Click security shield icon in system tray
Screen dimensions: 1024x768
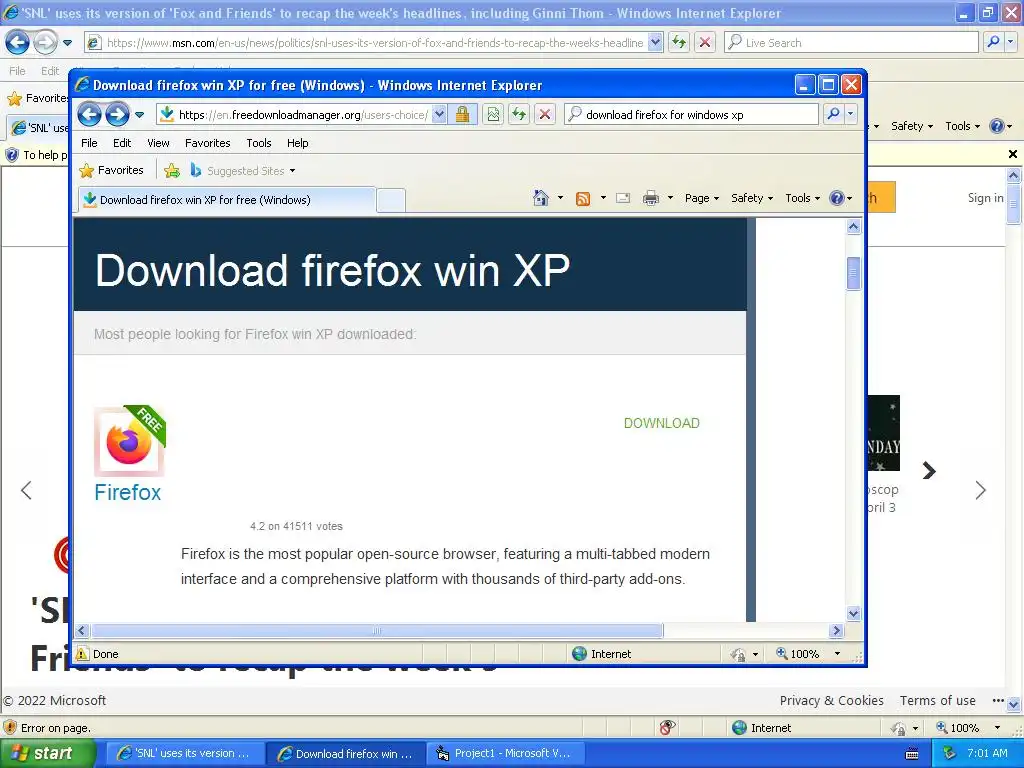(x=950, y=753)
